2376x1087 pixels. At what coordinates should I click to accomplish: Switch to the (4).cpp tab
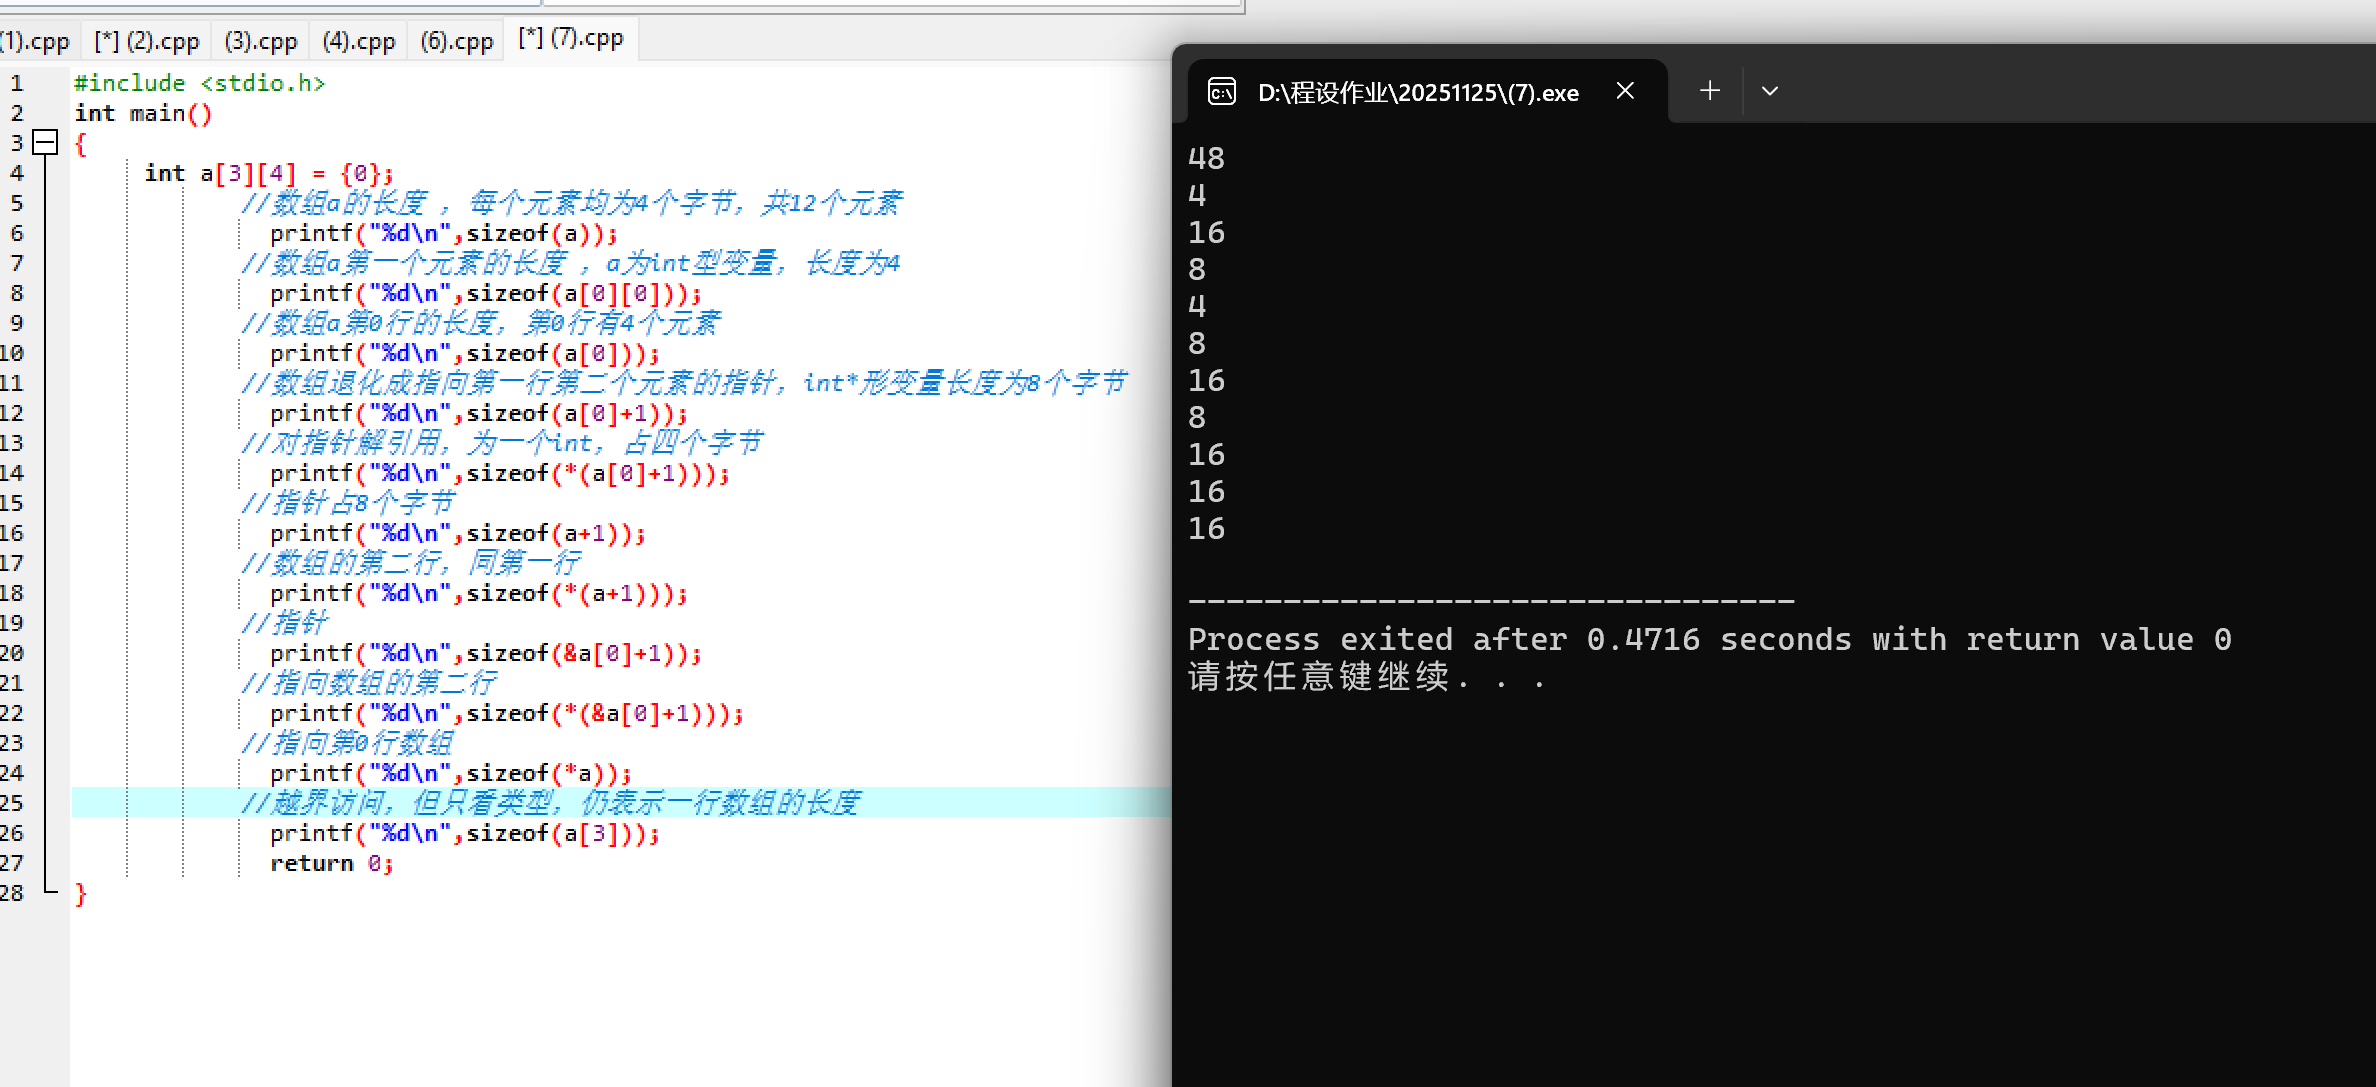pos(357,40)
